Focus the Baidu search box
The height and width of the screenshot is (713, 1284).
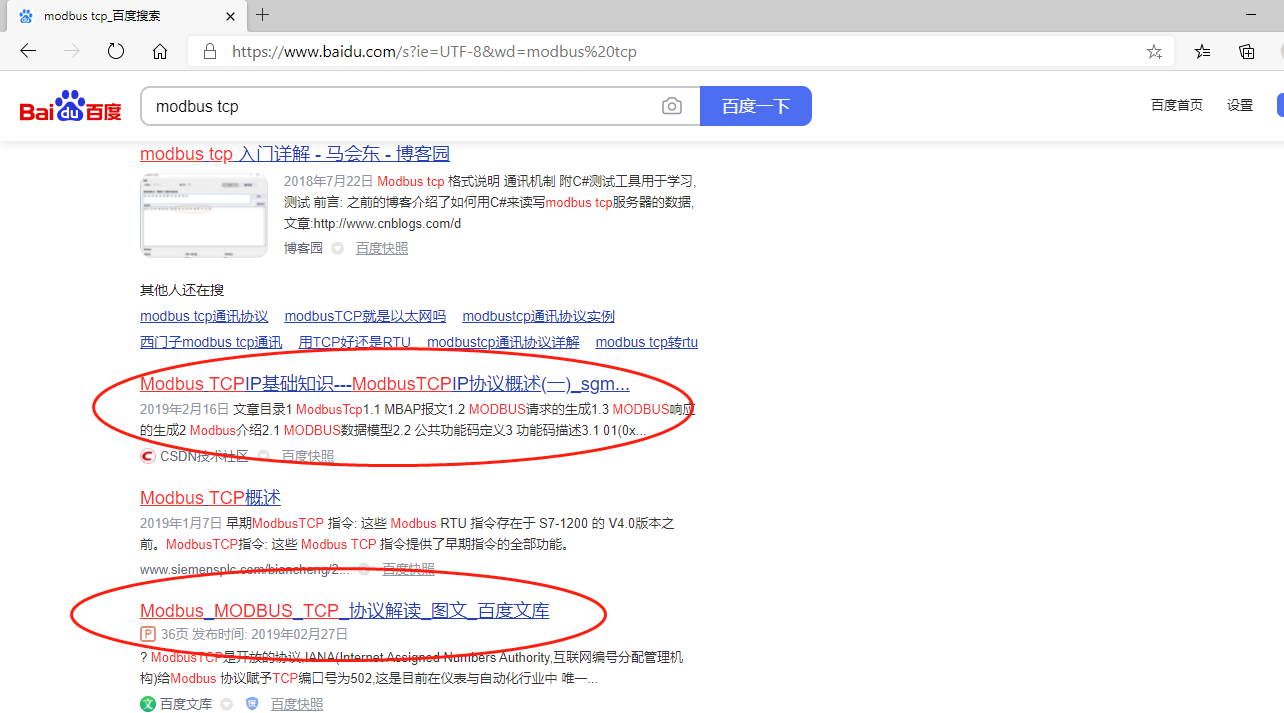(x=400, y=106)
